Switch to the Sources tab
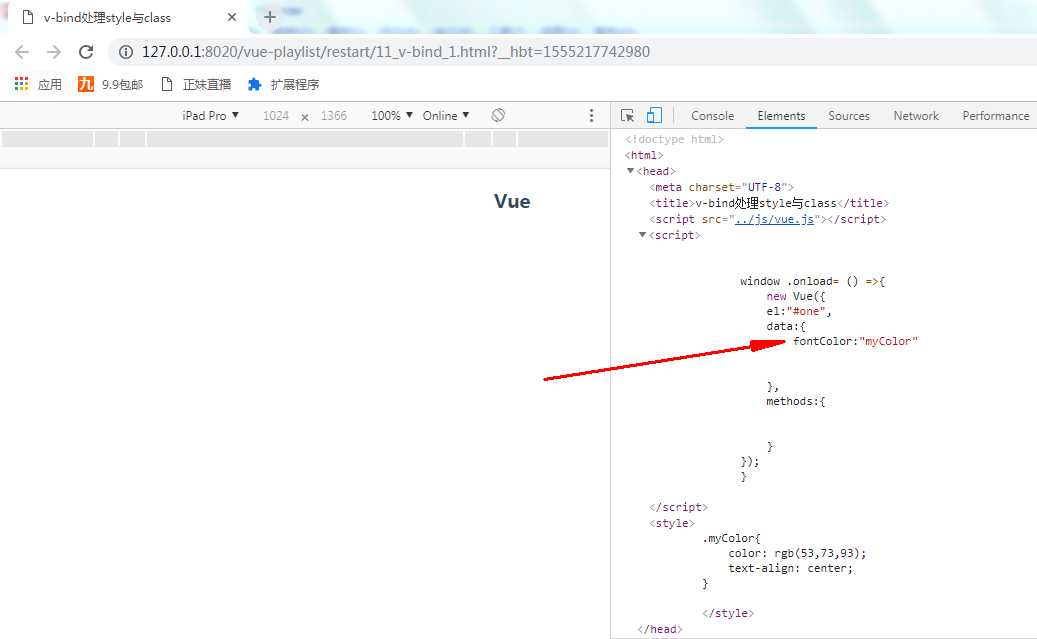Image resolution: width=1037 pixels, height=639 pixels. tap(849, 116)
